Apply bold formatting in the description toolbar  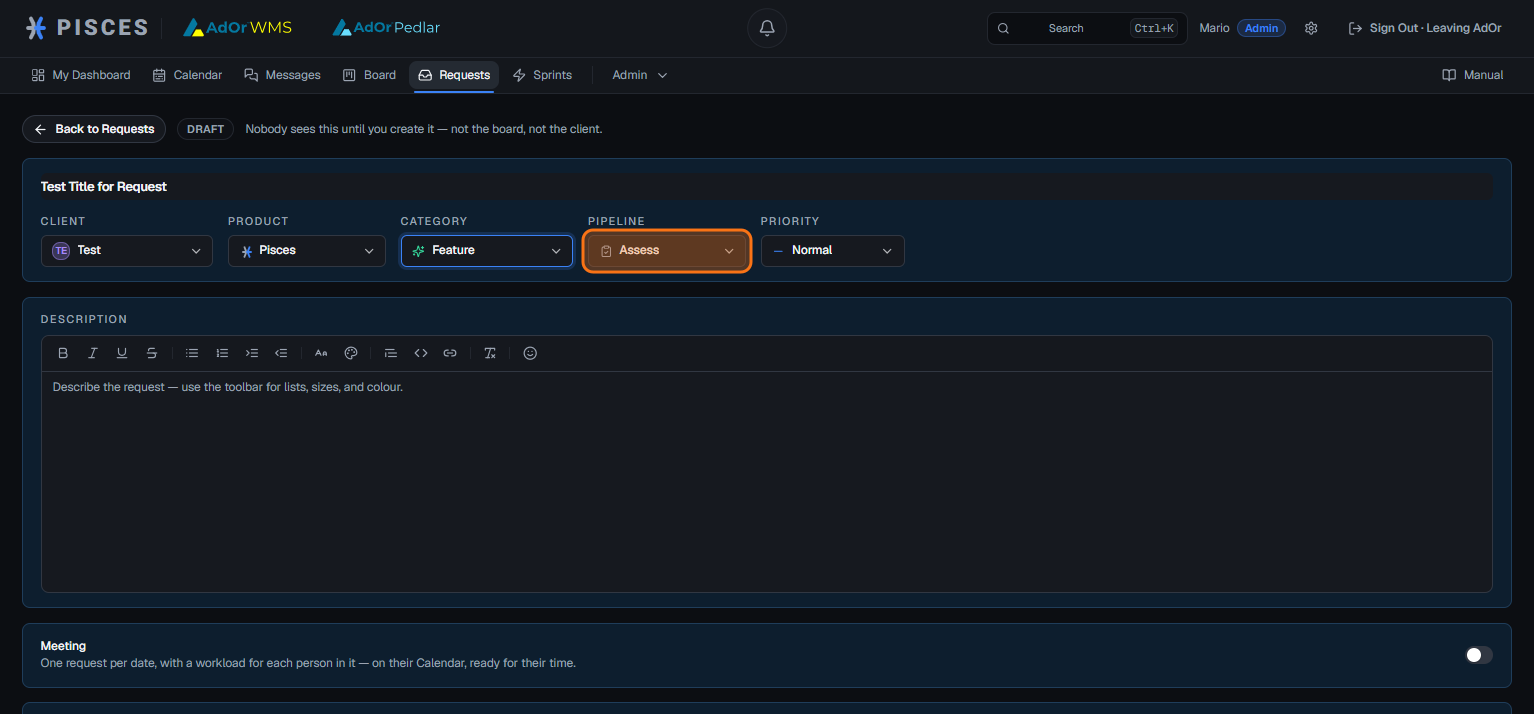click(63, 353)
